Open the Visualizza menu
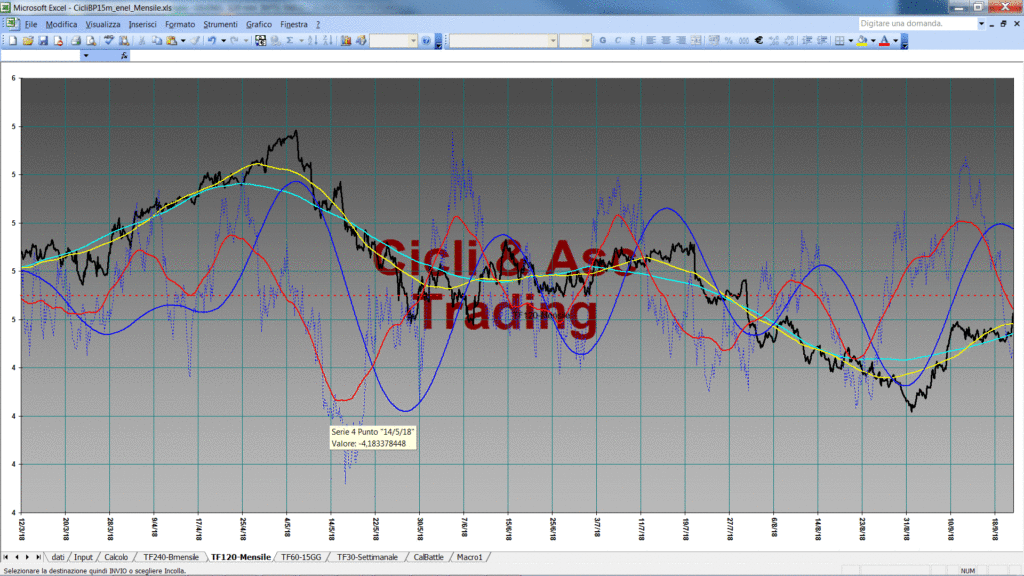 (x=103, y=24)
